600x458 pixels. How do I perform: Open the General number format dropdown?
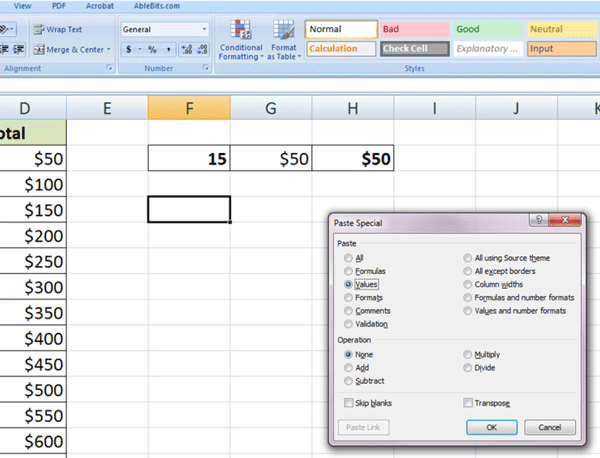tap(204, 30)
